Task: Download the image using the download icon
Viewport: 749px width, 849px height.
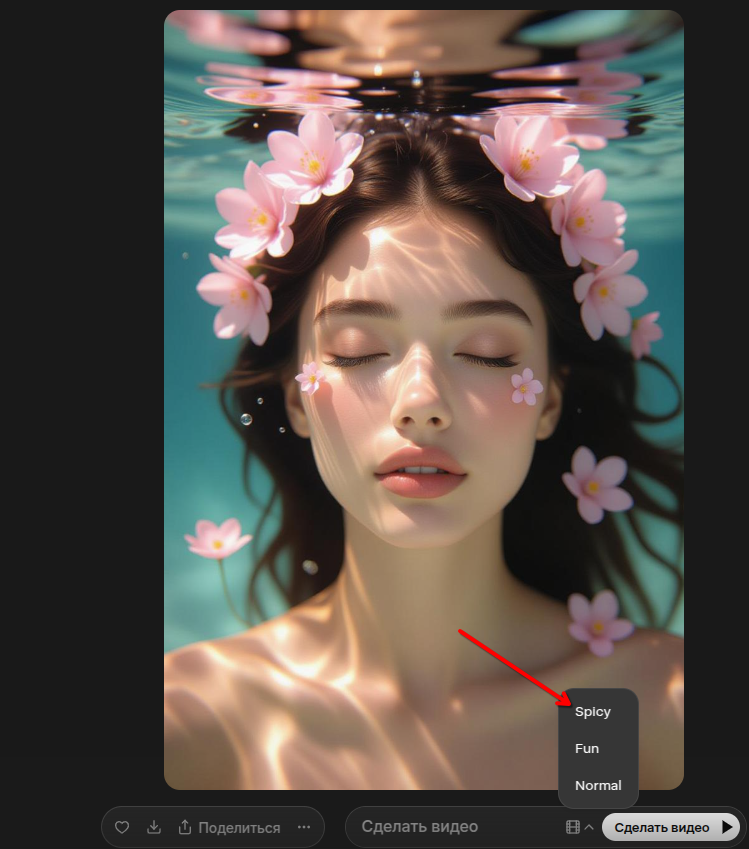Action: pos(154,827)
